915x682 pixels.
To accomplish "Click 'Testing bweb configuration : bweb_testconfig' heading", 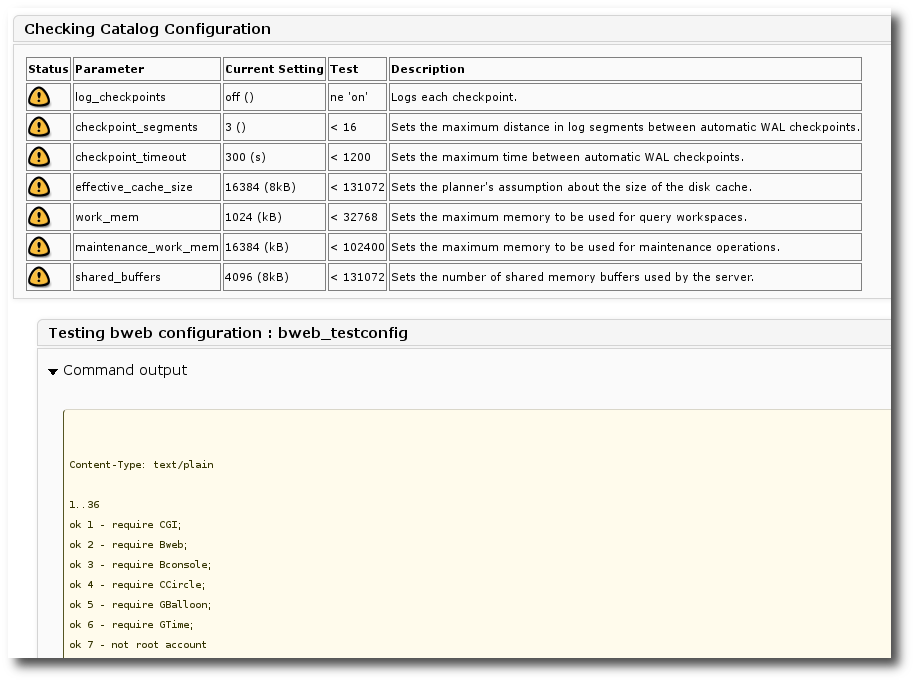I will (x=228, y=333).
